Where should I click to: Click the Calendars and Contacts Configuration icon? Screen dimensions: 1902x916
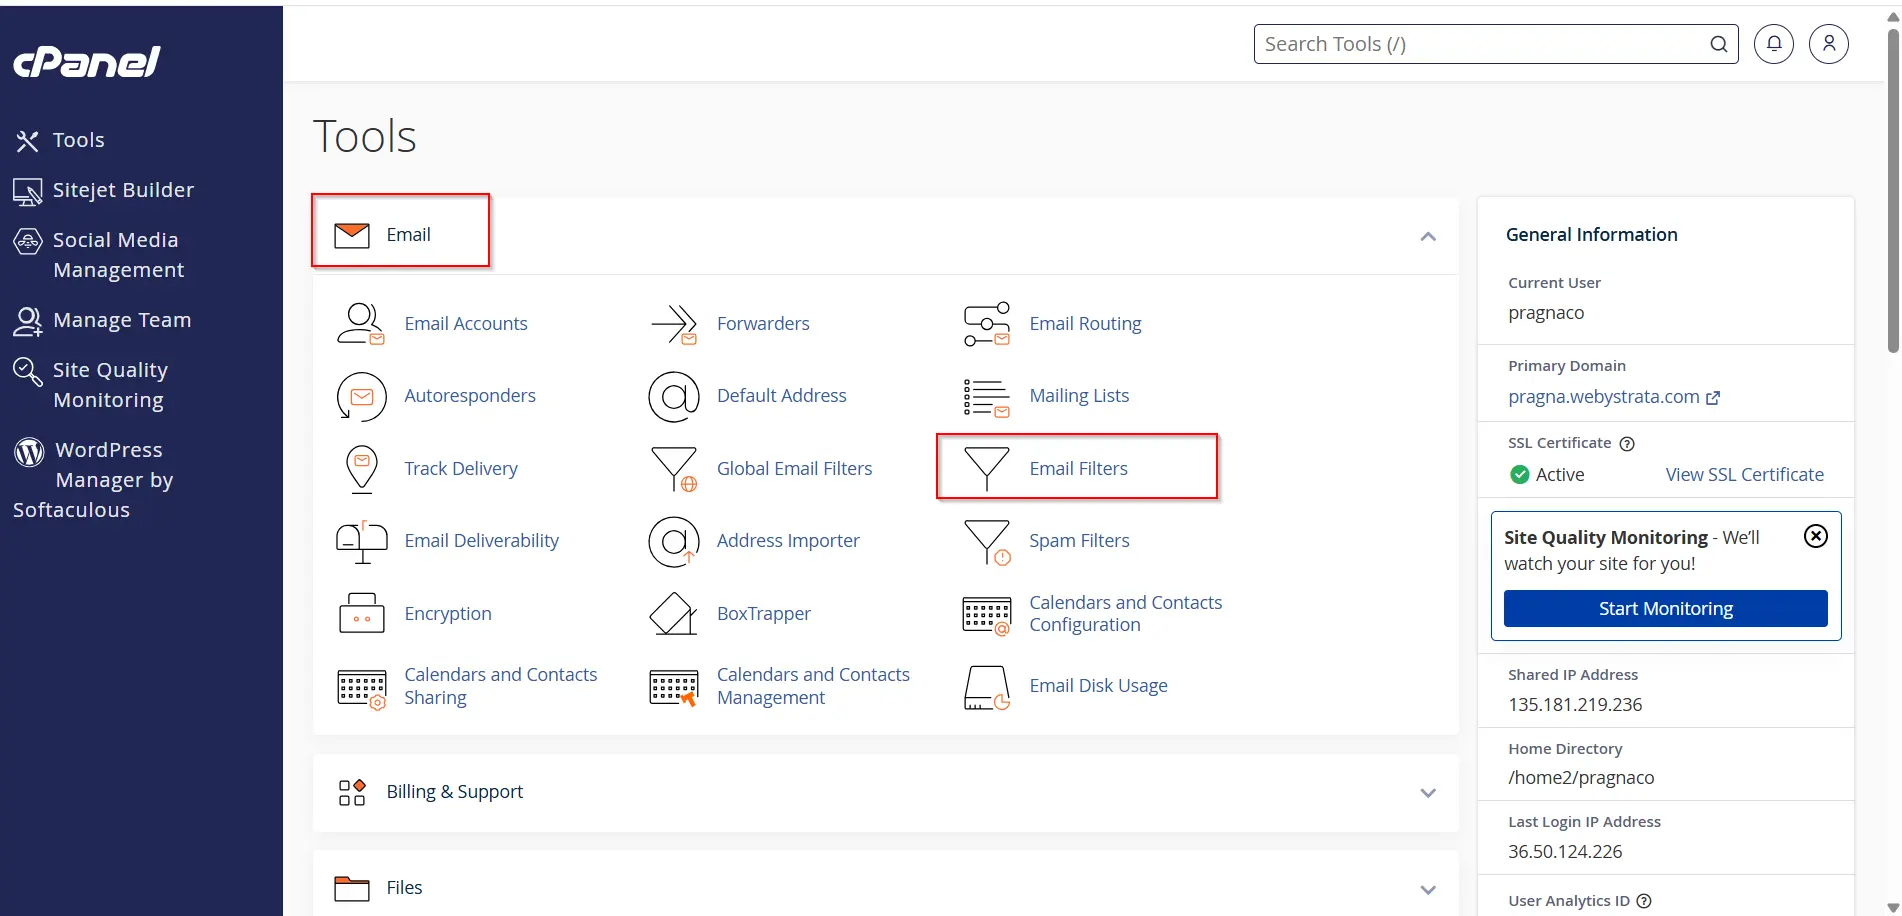coord(987,615)
